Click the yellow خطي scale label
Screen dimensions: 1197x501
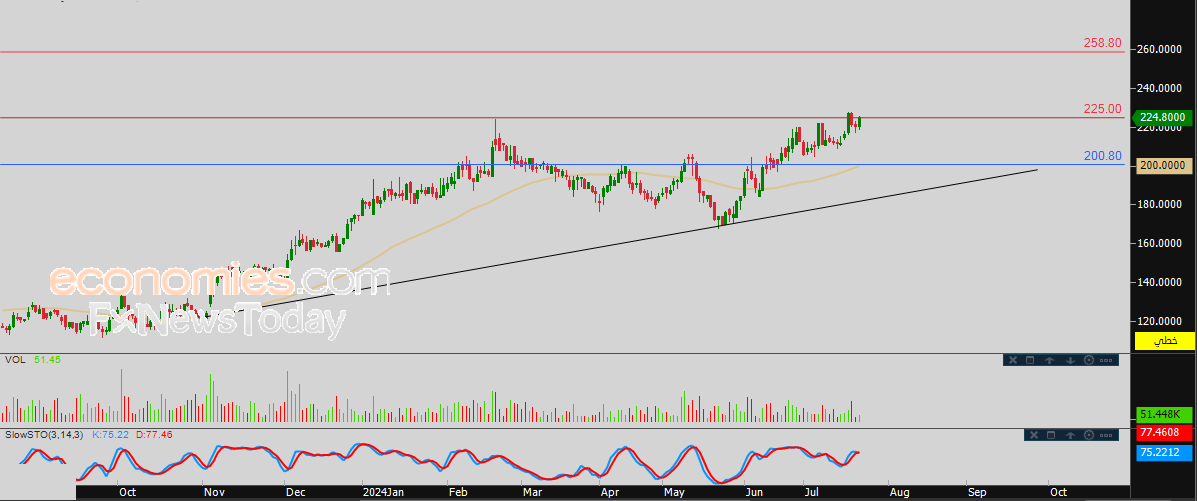1164,341
